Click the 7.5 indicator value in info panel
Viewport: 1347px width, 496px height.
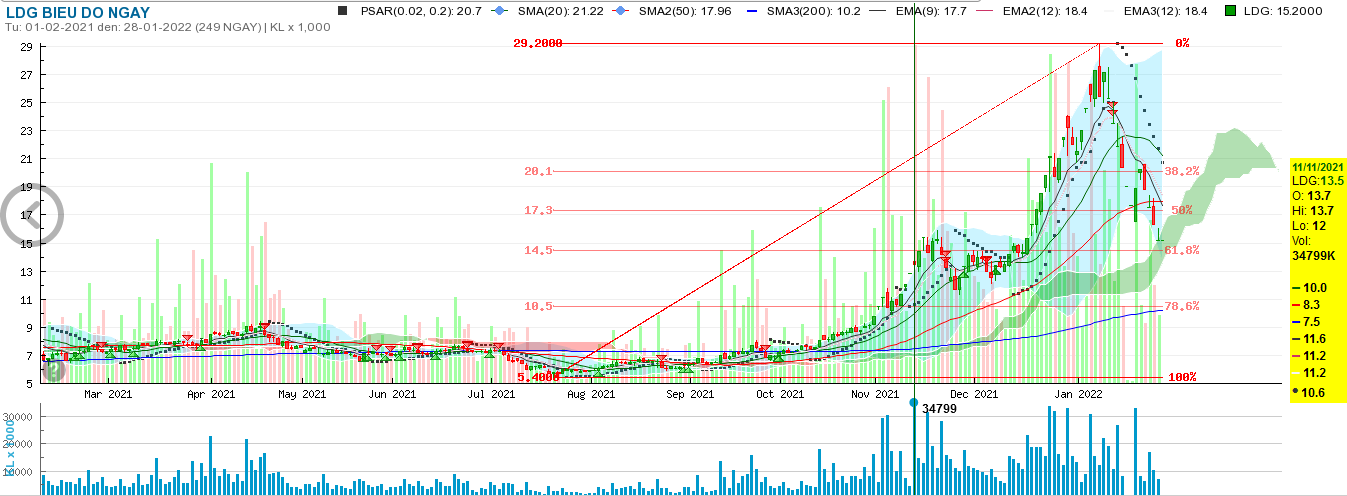(x=1314, y=322)
